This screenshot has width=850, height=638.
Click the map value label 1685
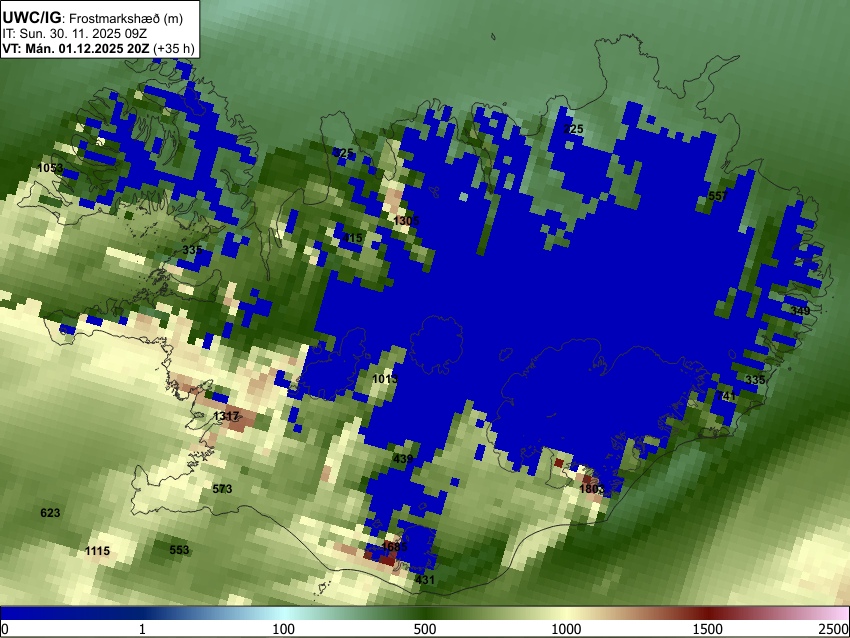(x=394, y=546)
